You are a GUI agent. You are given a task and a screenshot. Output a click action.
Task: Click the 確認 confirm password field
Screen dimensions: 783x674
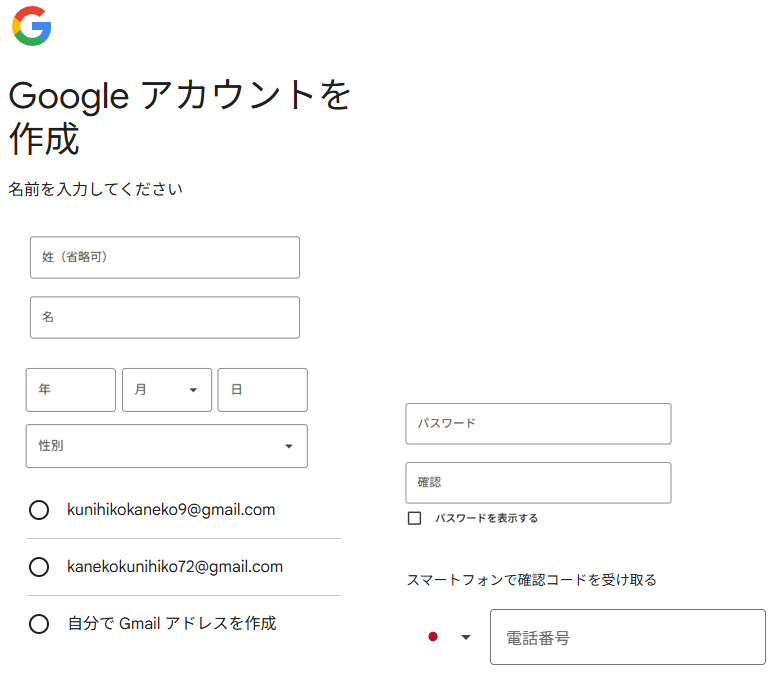tap(538, 483)
